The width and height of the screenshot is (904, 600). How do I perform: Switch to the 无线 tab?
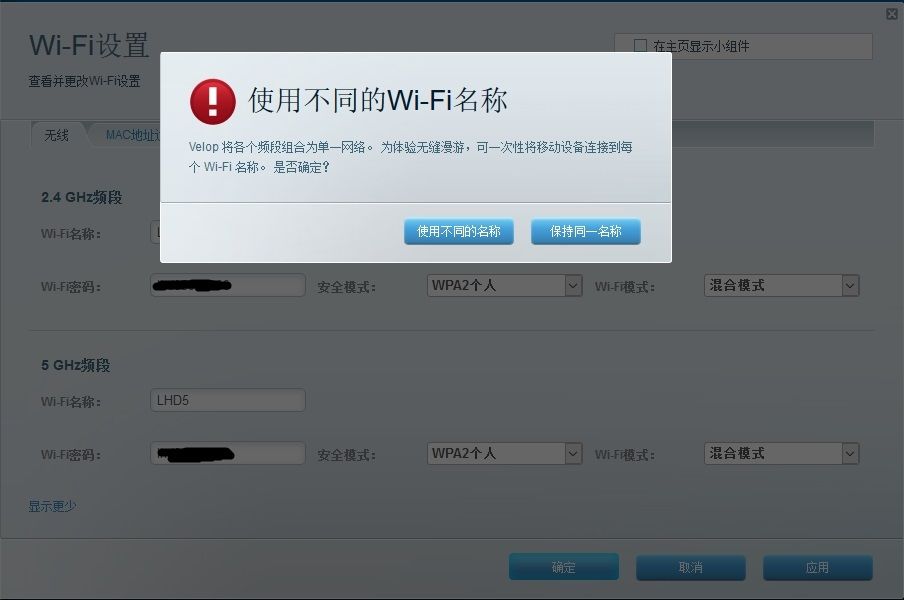pyautogui.click(x=56, y=135)
